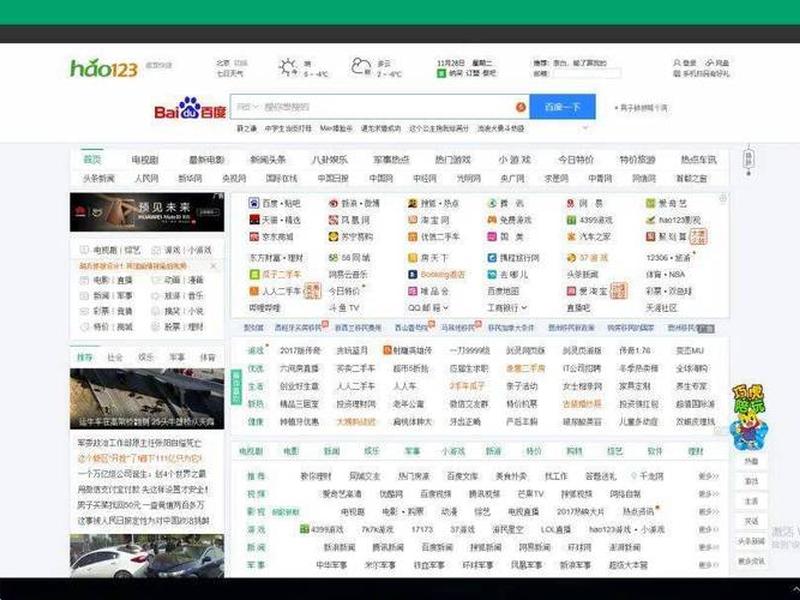Click the Baidu paw logo
The width and height of the screenshot is (800, 600).
(189, 107)
